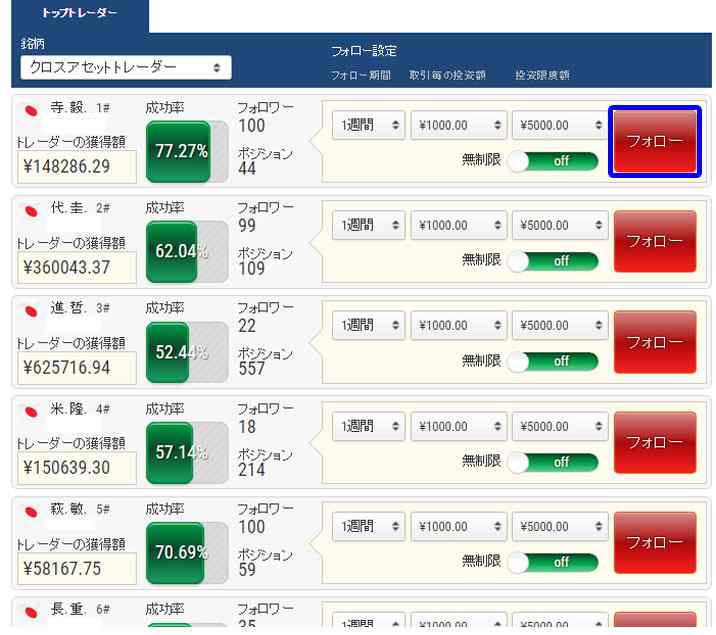Click the 57.14% success rate bar
716x635 pixels.
click(x=187, y=453)
